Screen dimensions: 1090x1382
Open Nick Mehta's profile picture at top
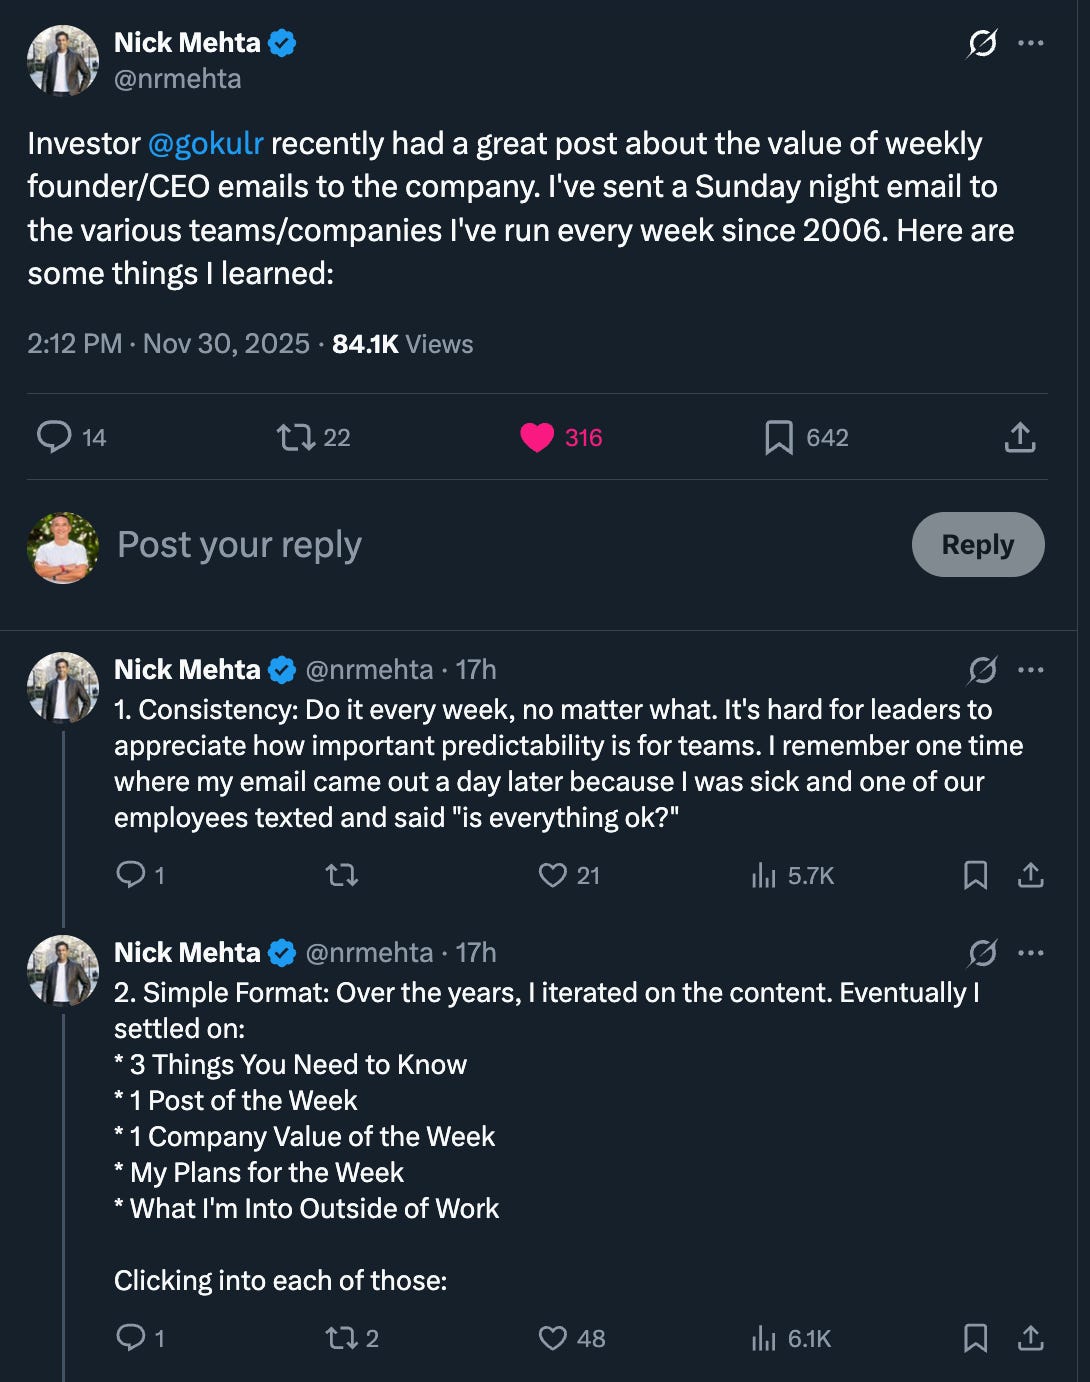(x=63, y=60)
